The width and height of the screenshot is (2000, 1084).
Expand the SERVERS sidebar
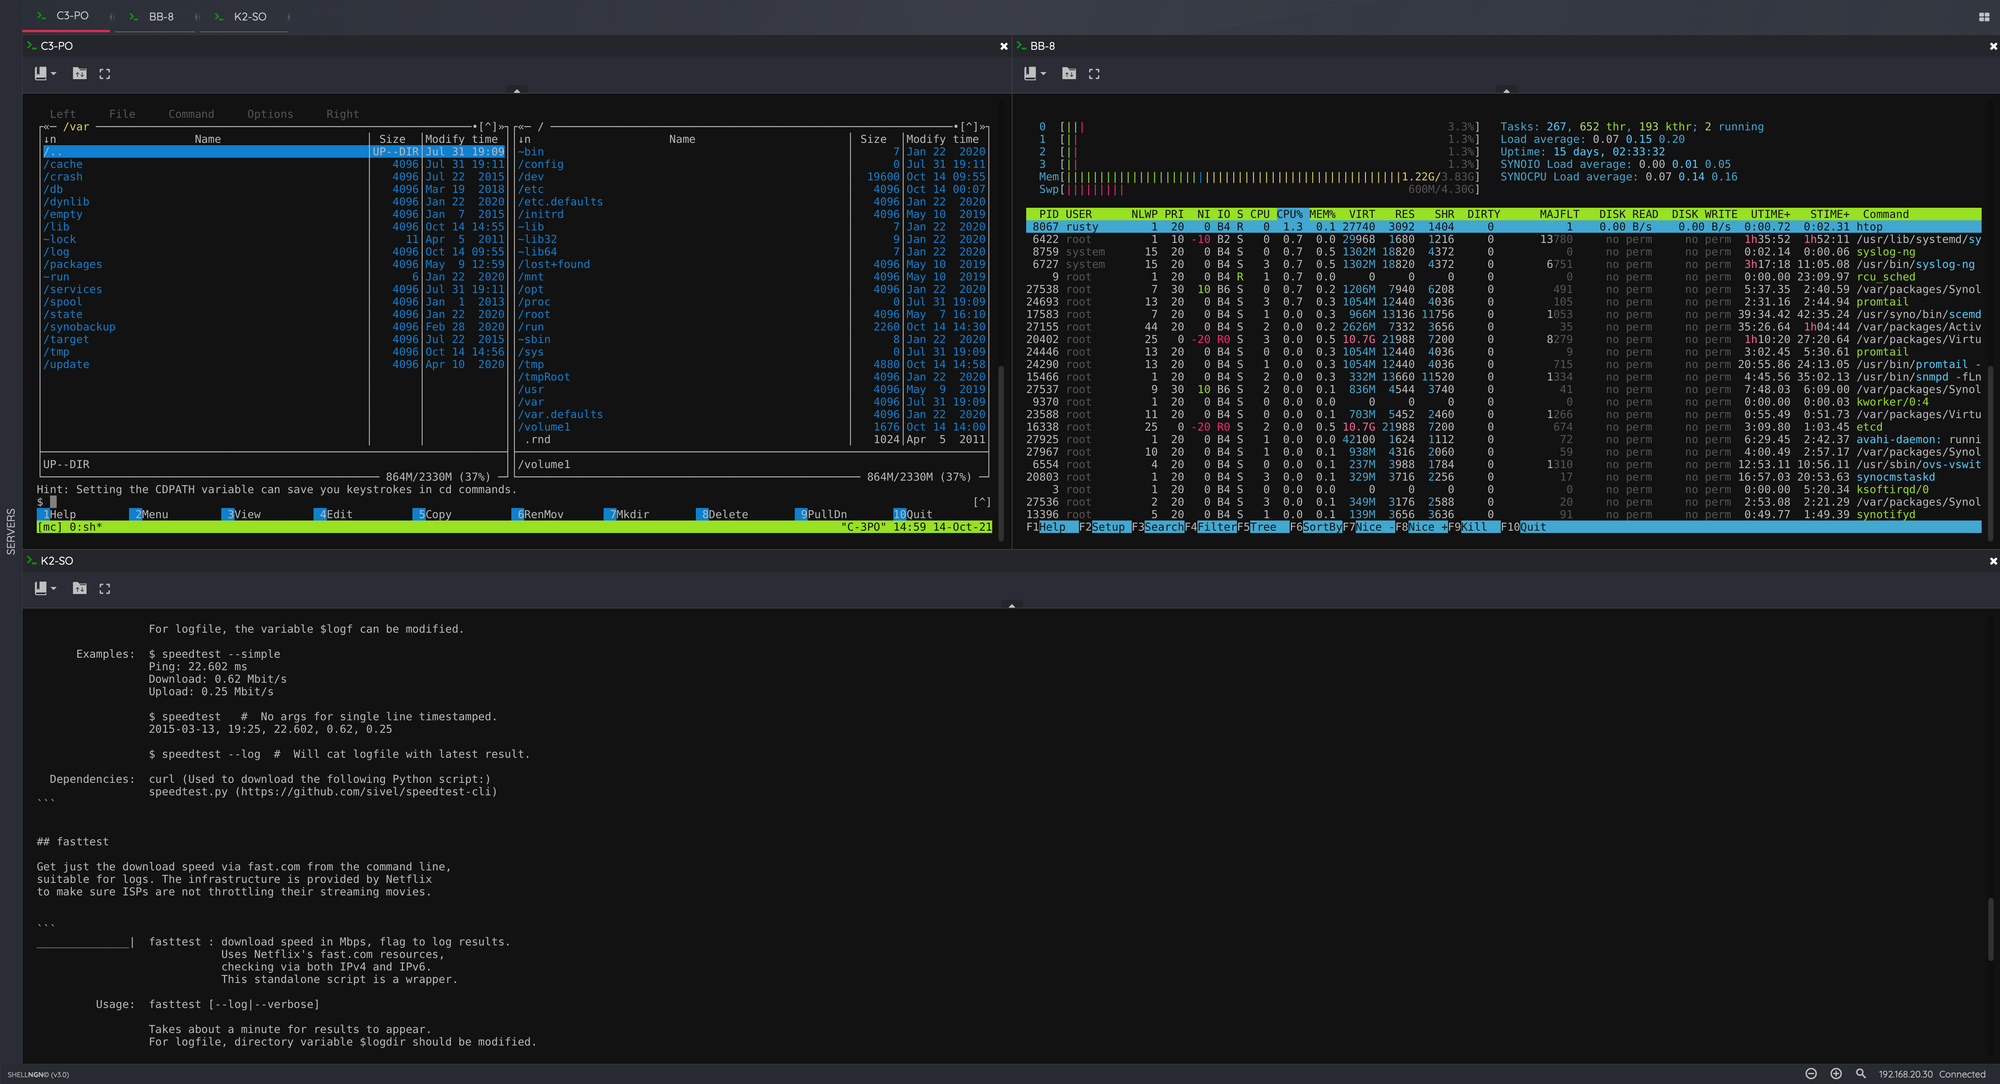(11, 531)
